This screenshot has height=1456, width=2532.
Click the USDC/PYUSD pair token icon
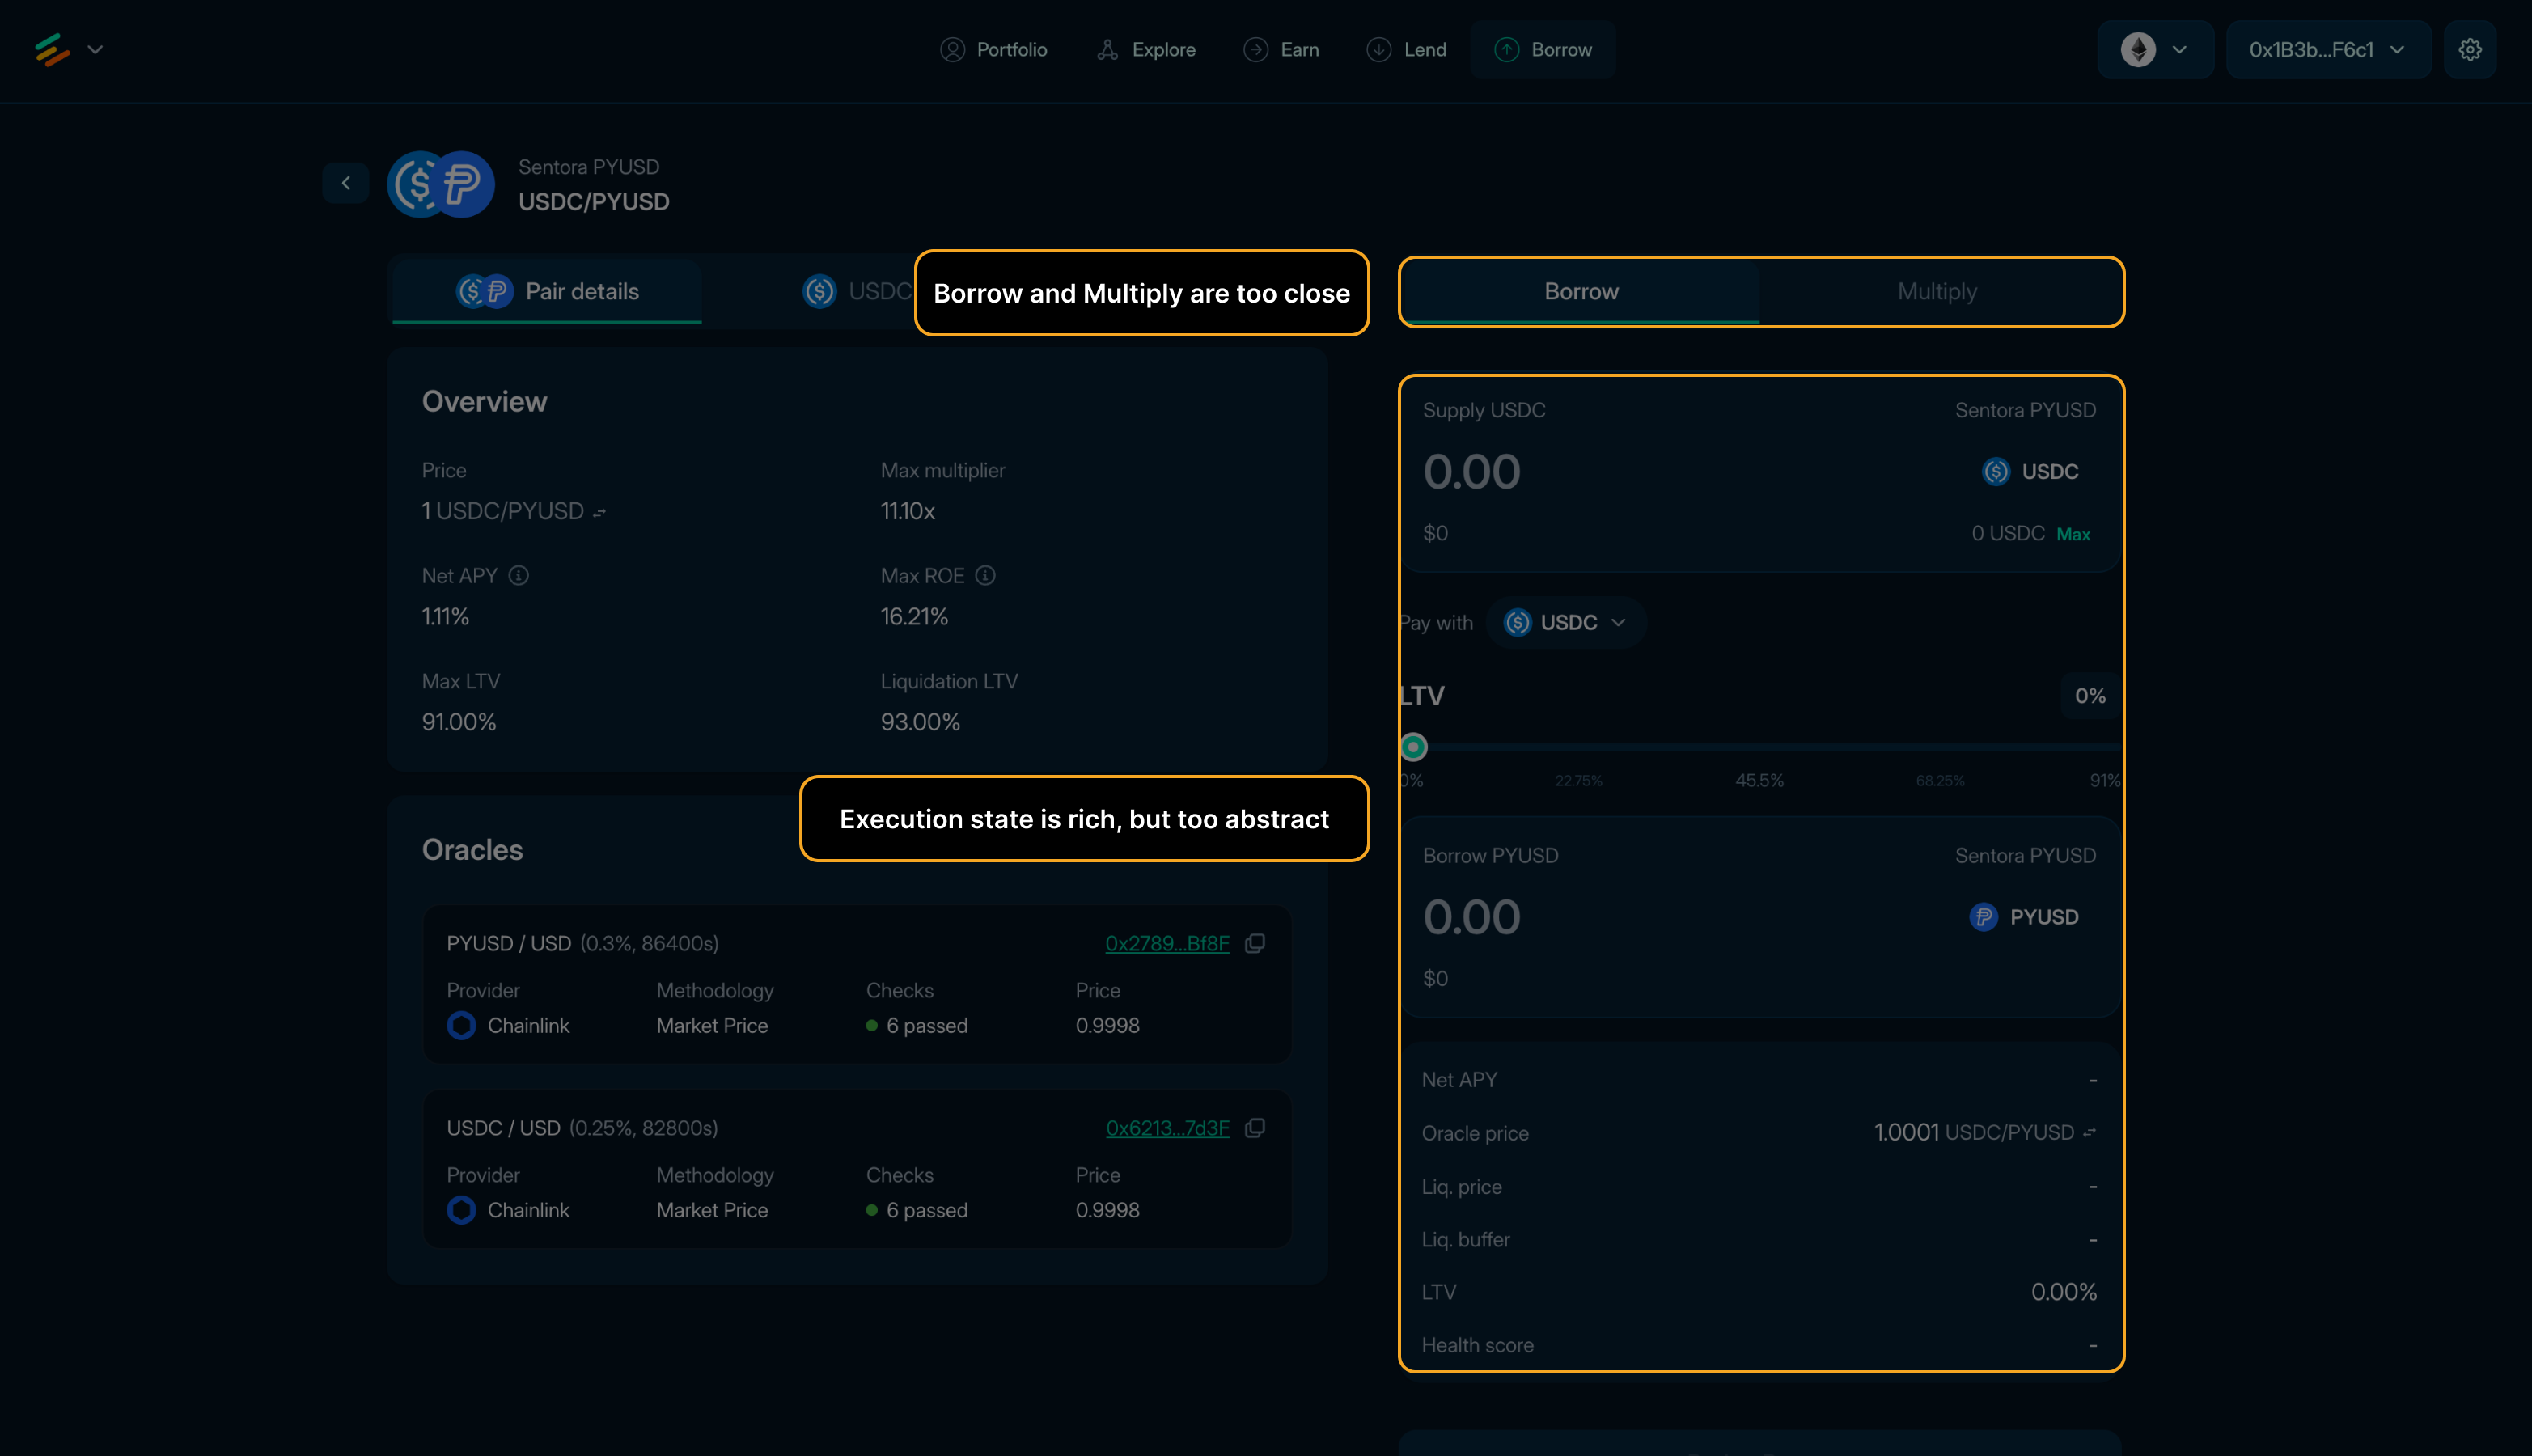point(441,184)
